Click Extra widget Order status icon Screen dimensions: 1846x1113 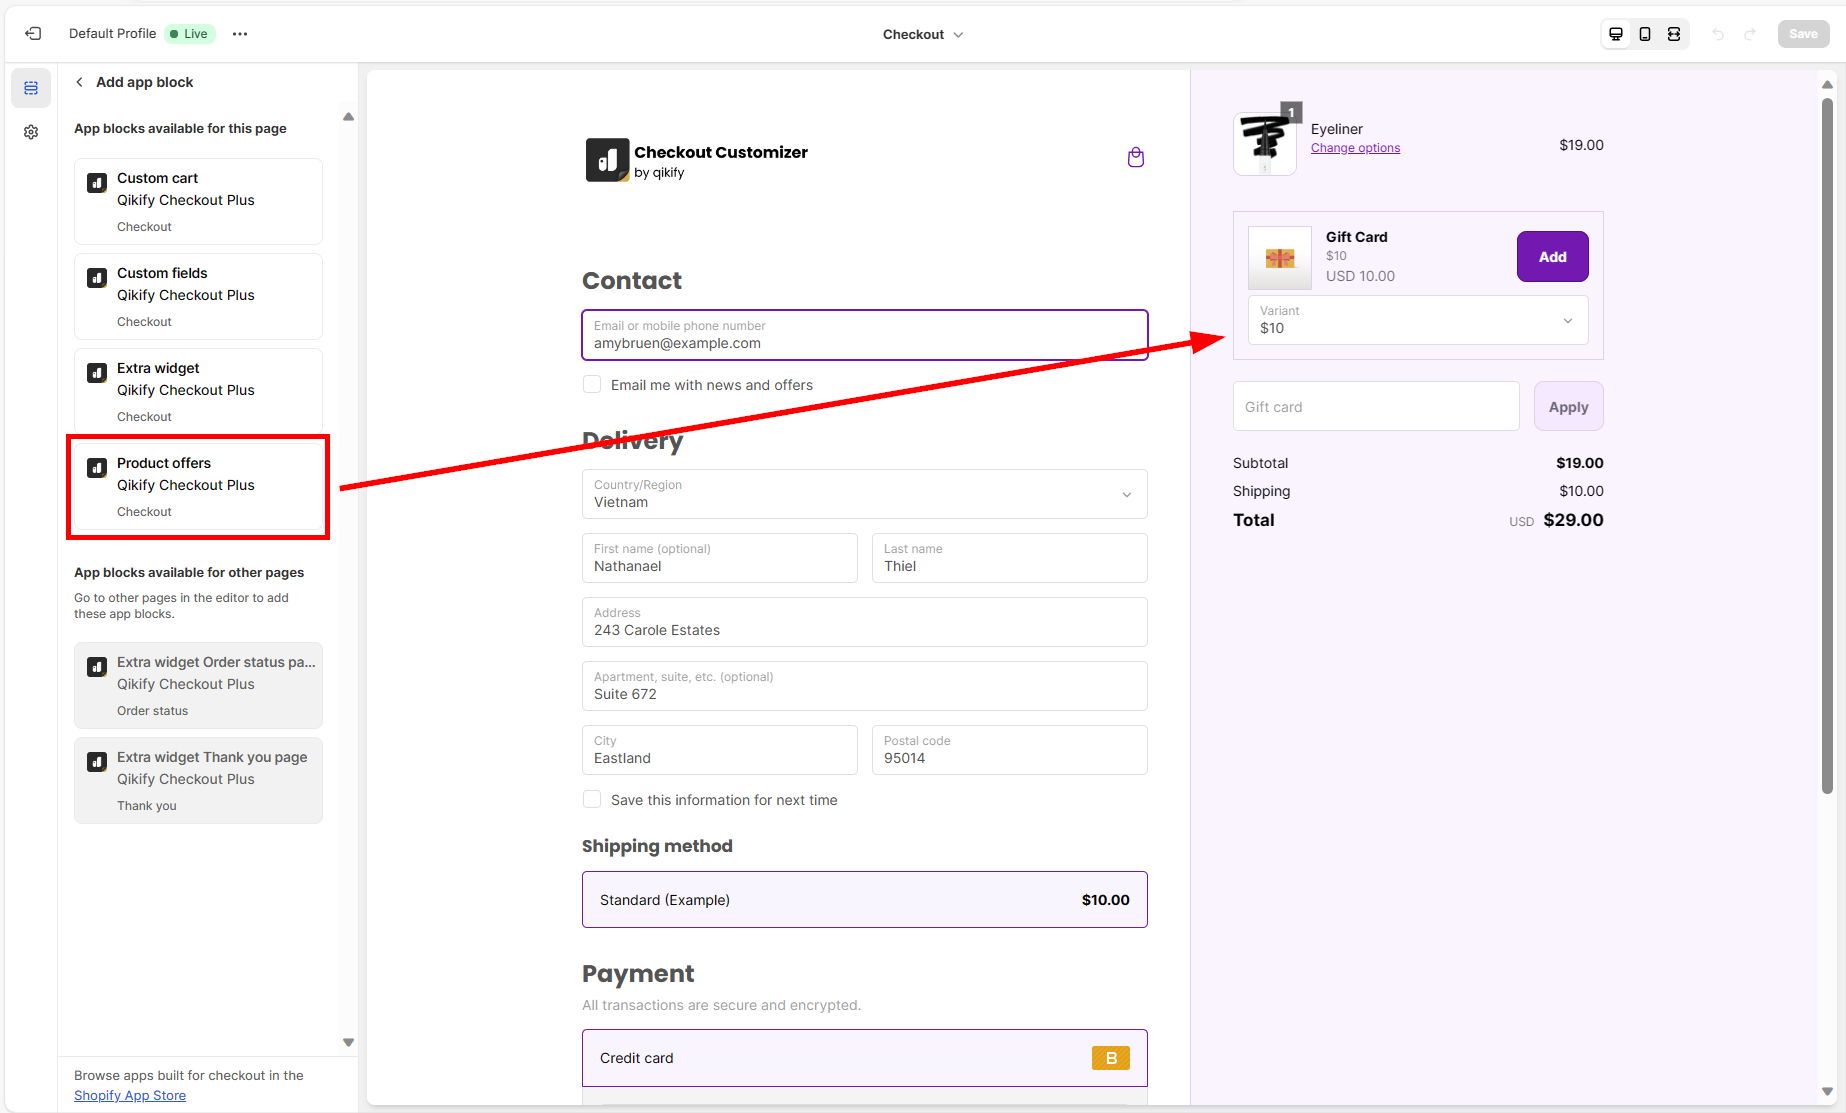pyautogui.click(x=97, y=667)
